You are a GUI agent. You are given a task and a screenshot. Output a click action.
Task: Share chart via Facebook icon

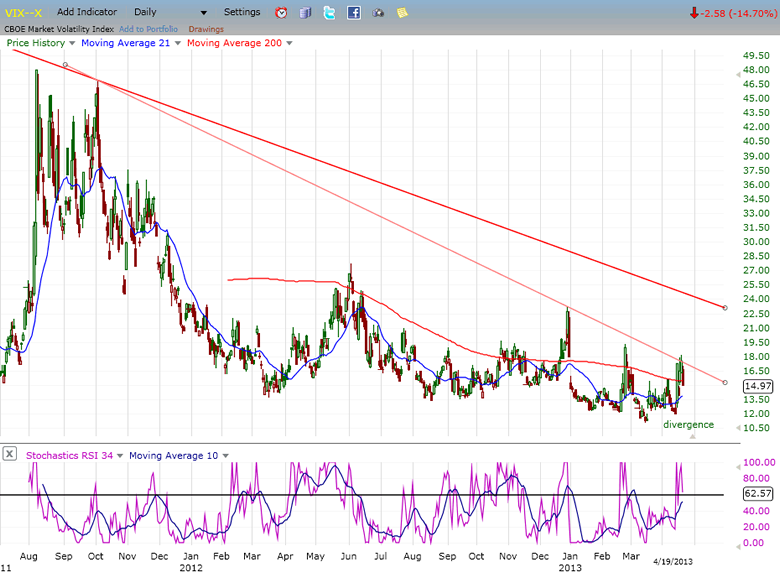pyautogui.click(x=354, y=13)
